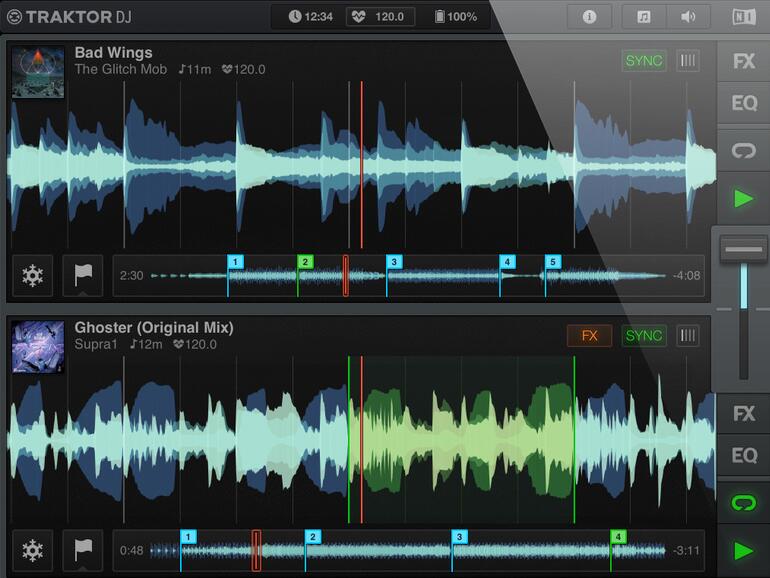This screenshot has width=770, height=578.
Task: Click green loop region in Ghoster waveform
Action: click(462, 440)
